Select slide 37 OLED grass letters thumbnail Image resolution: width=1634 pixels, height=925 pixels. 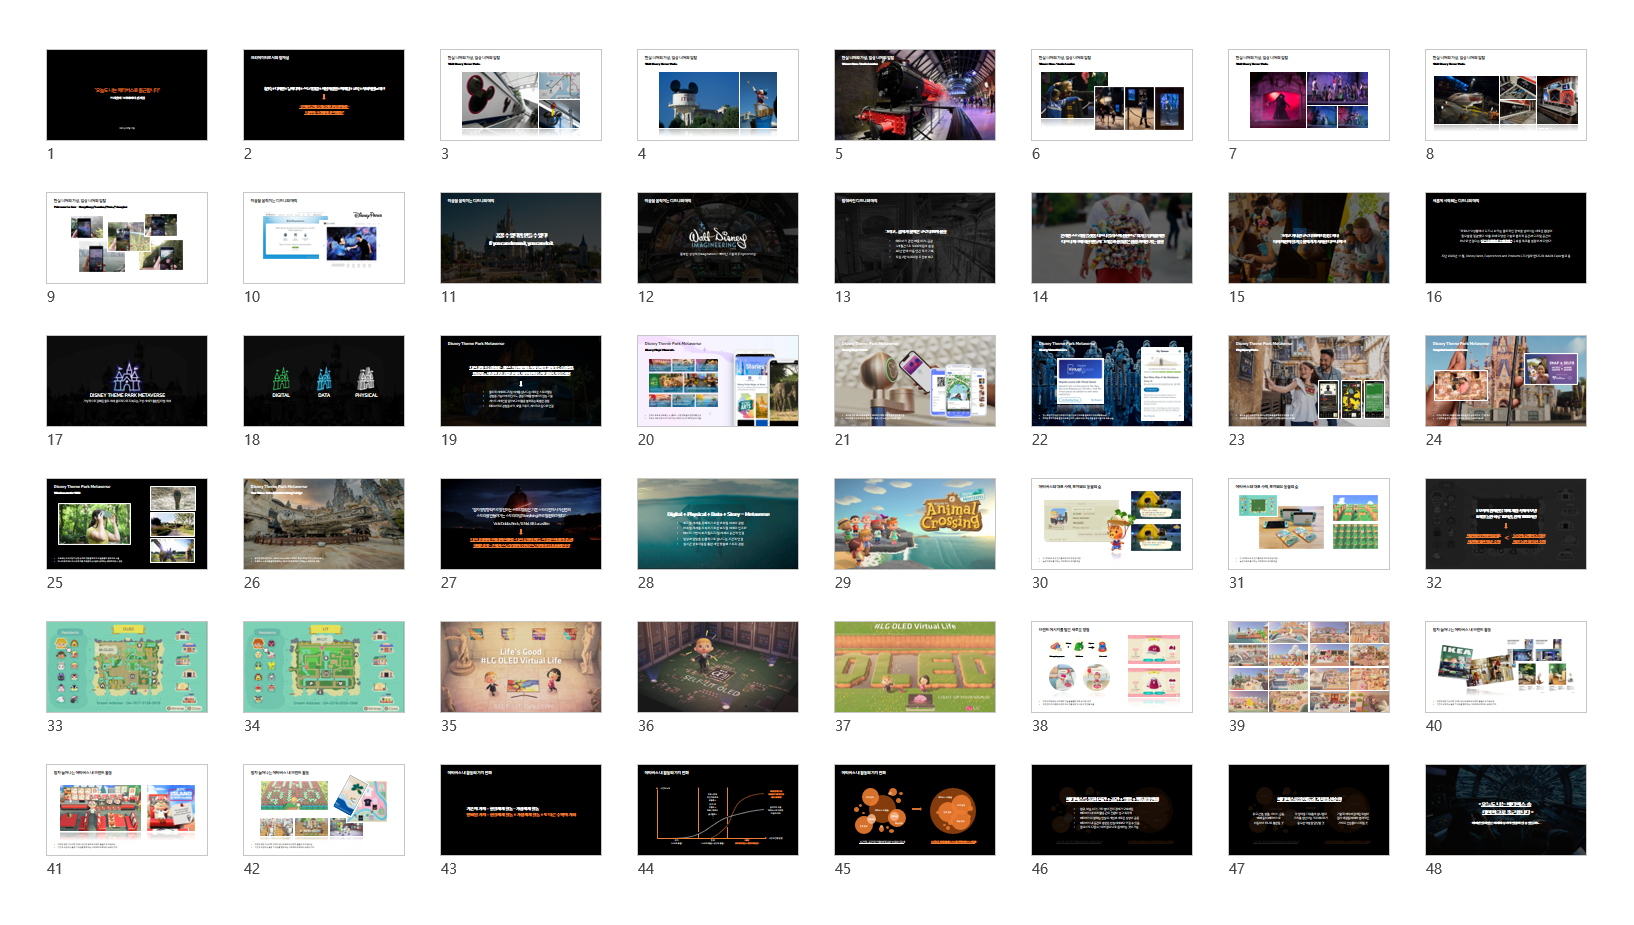tap(915, 667)
